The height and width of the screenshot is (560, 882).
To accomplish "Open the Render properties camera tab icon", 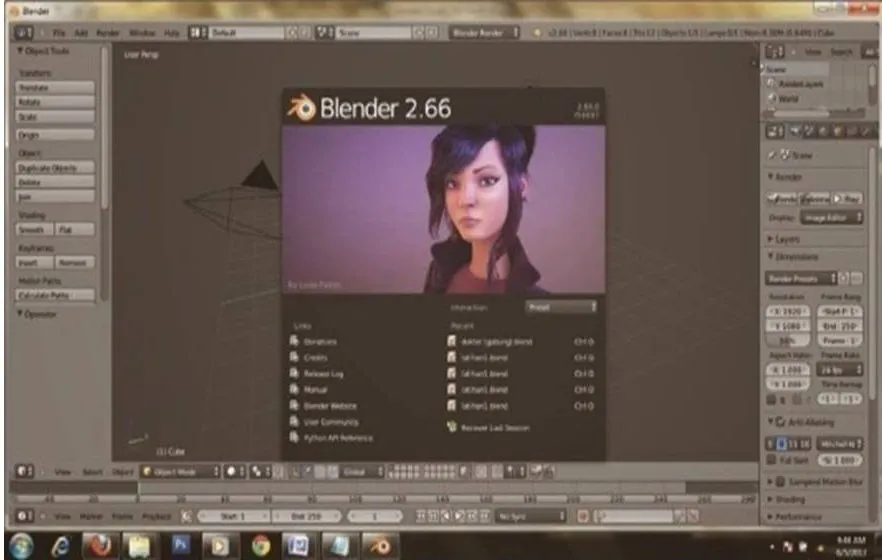I will 795,131.
